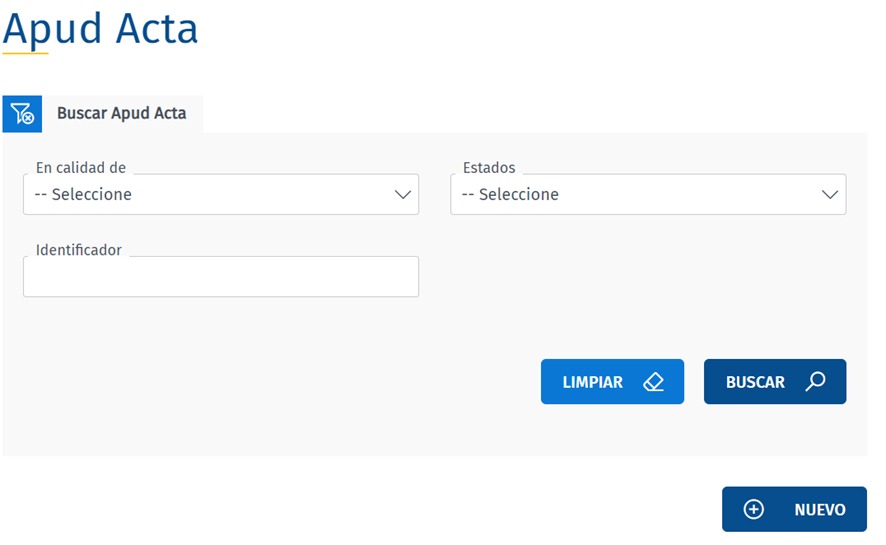This screenshot has width=886, height=545.
Task: Click '-- Seleccione' placeholder under Estados
Action: coord(509,194)
